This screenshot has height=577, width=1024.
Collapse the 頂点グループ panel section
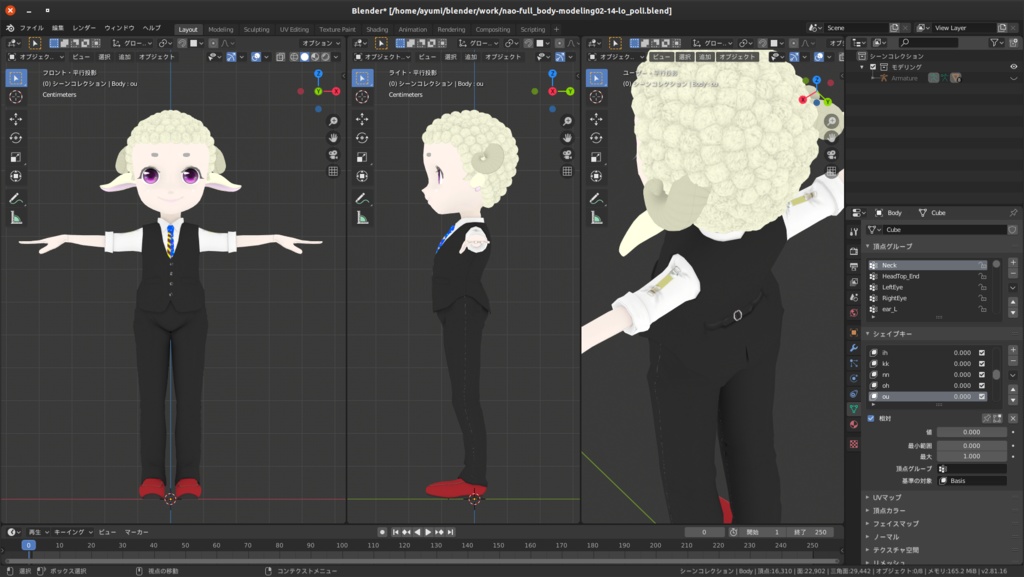pos(869,246)
